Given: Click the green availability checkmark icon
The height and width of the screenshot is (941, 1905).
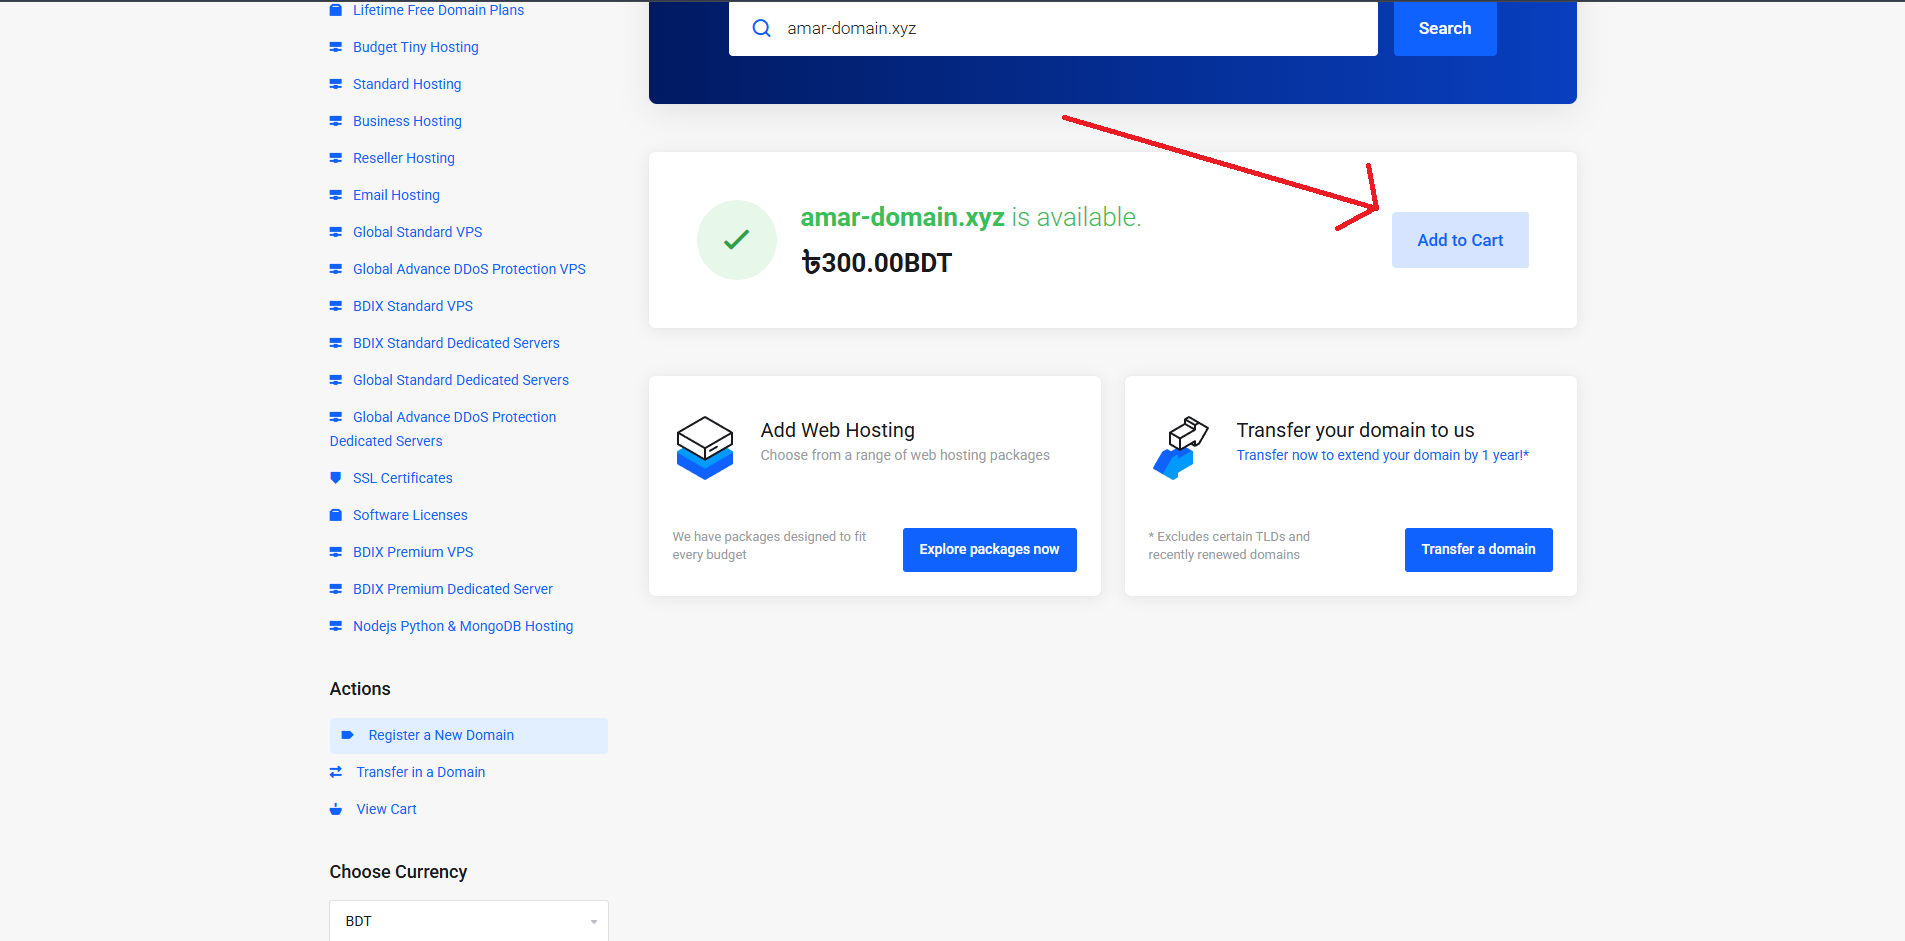Looking at the screenshot, I should (737, 240).
